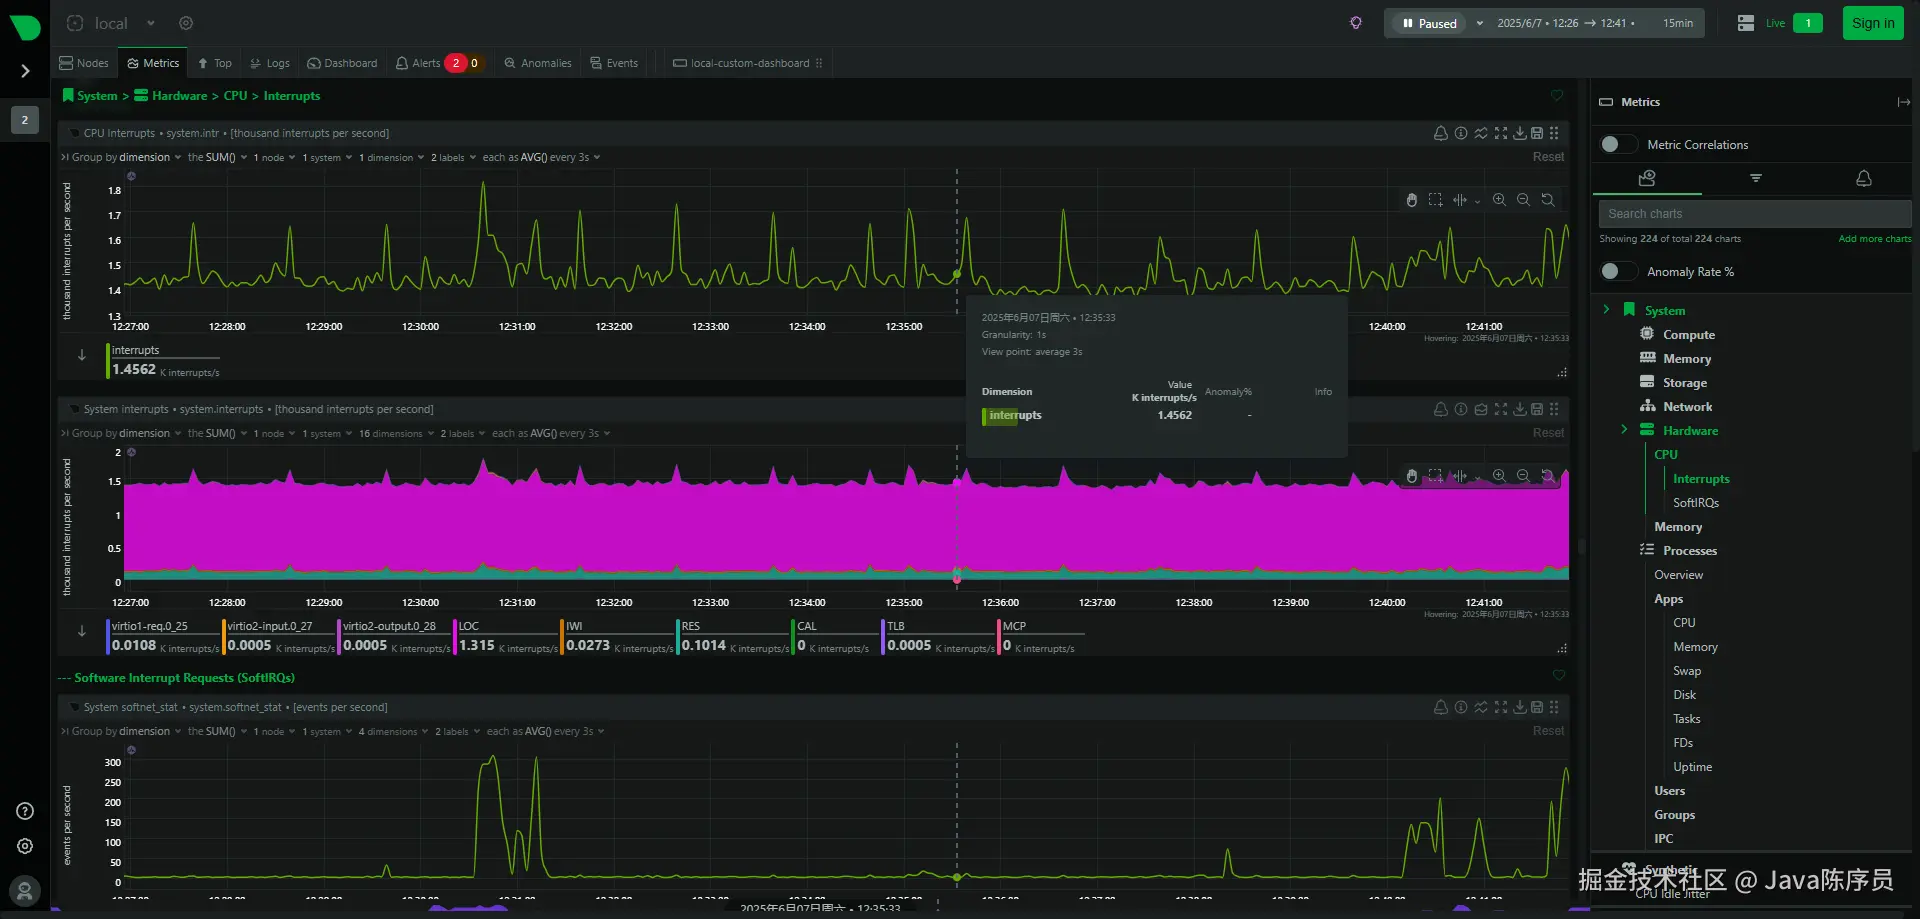Click zoom out on CPU interrupts chart
1920x919 pixels.
click(x=1523, y=200)
